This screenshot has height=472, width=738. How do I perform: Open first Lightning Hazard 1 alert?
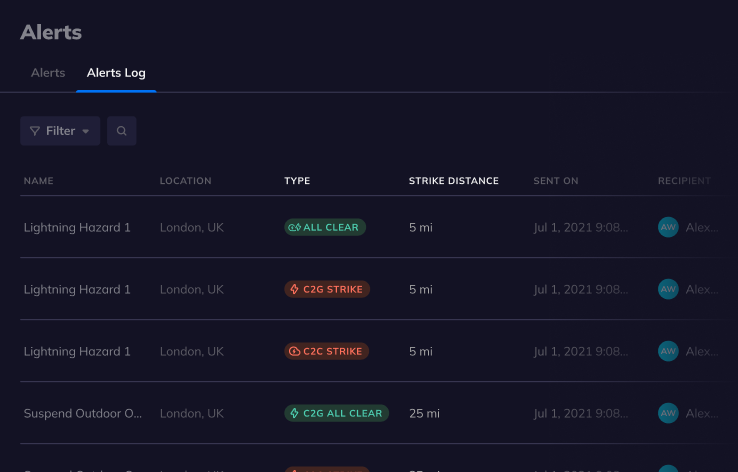(77, 228)
